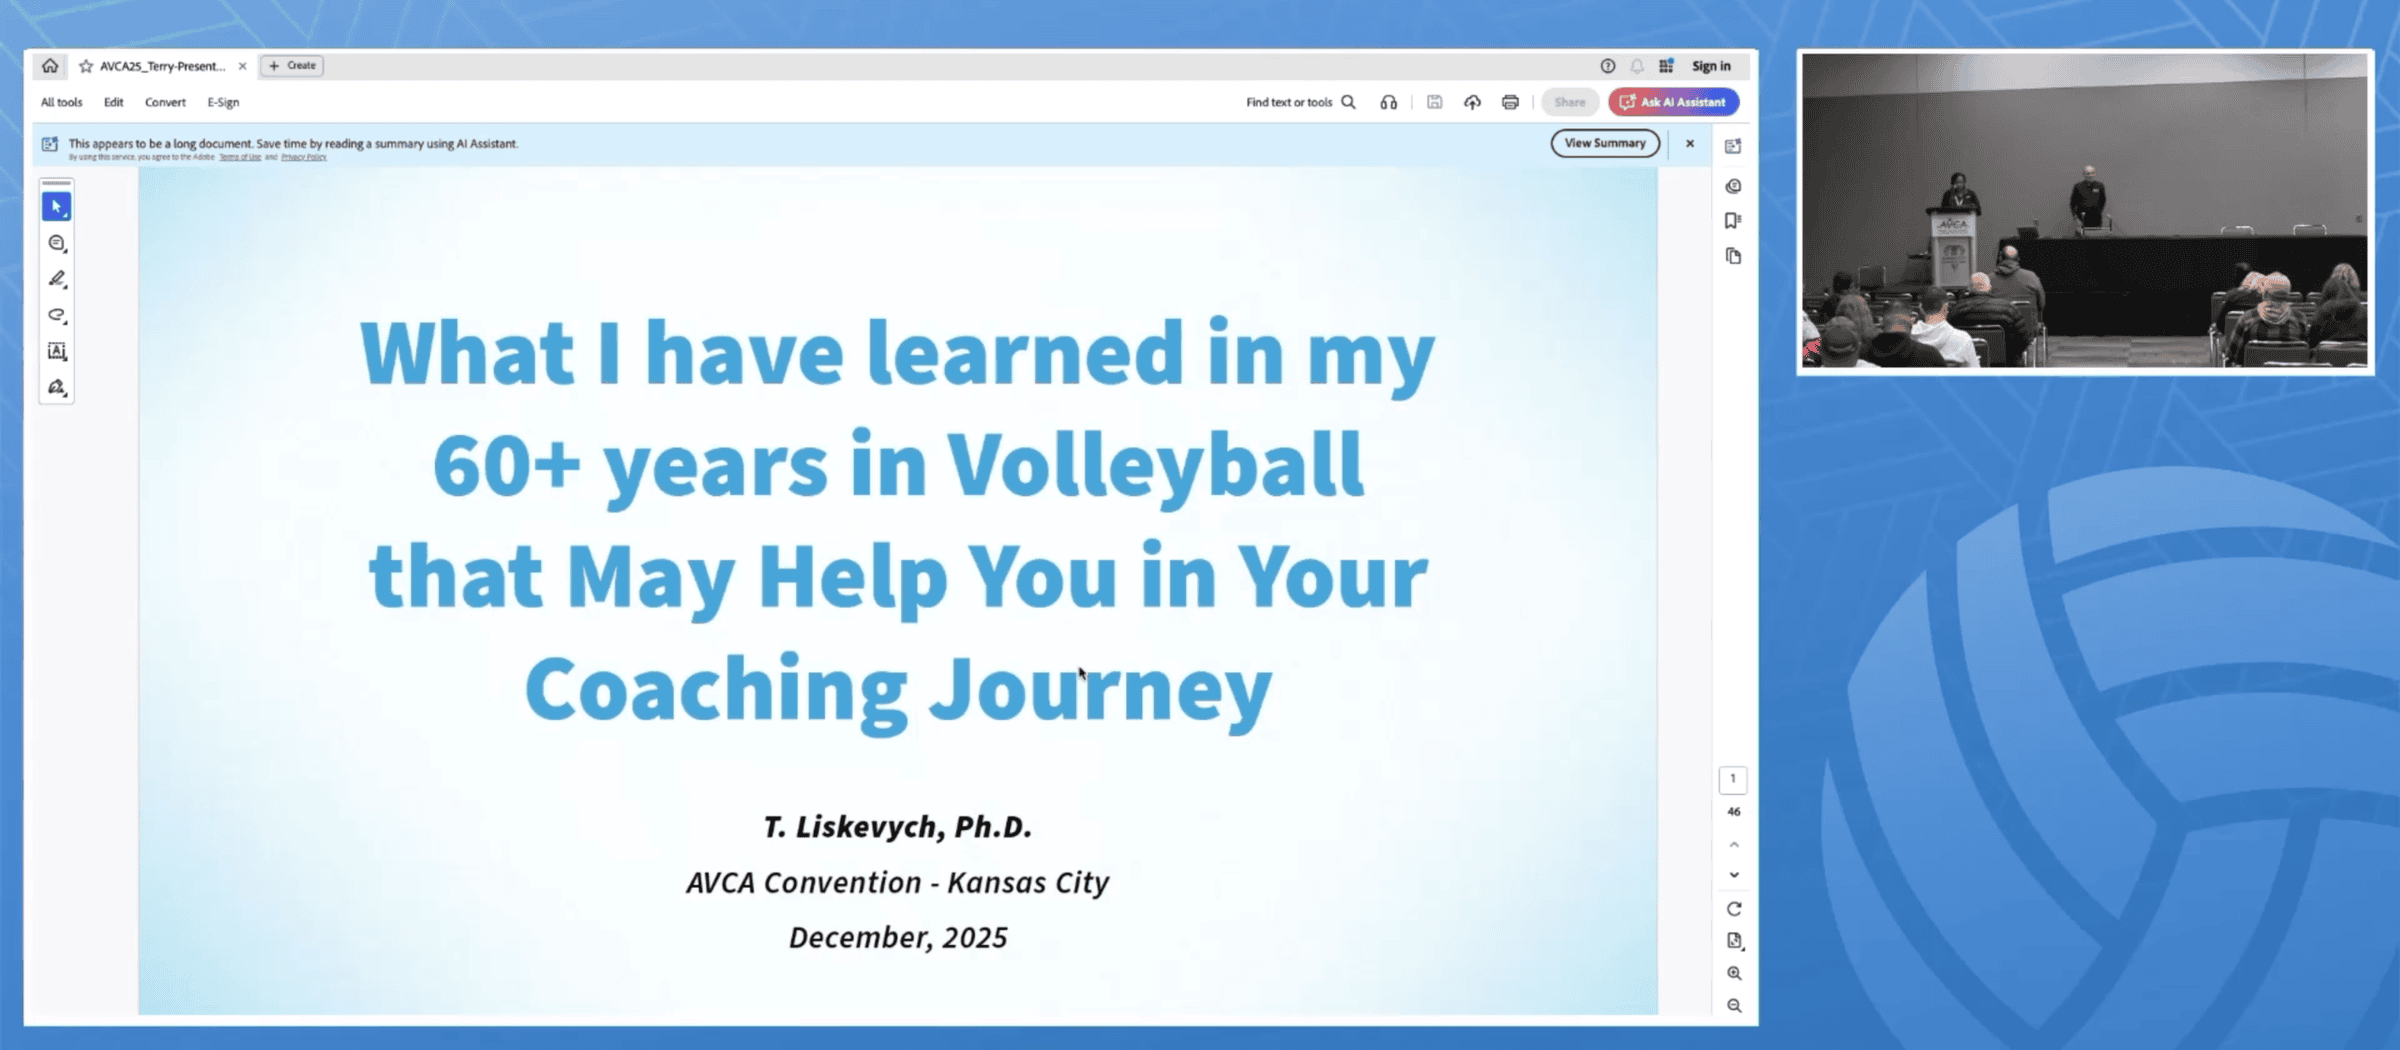This screenshot has width=2400, height=1050.
Task: Open the Convert menu
Action: pyautogui.click(x=165, y=102)
